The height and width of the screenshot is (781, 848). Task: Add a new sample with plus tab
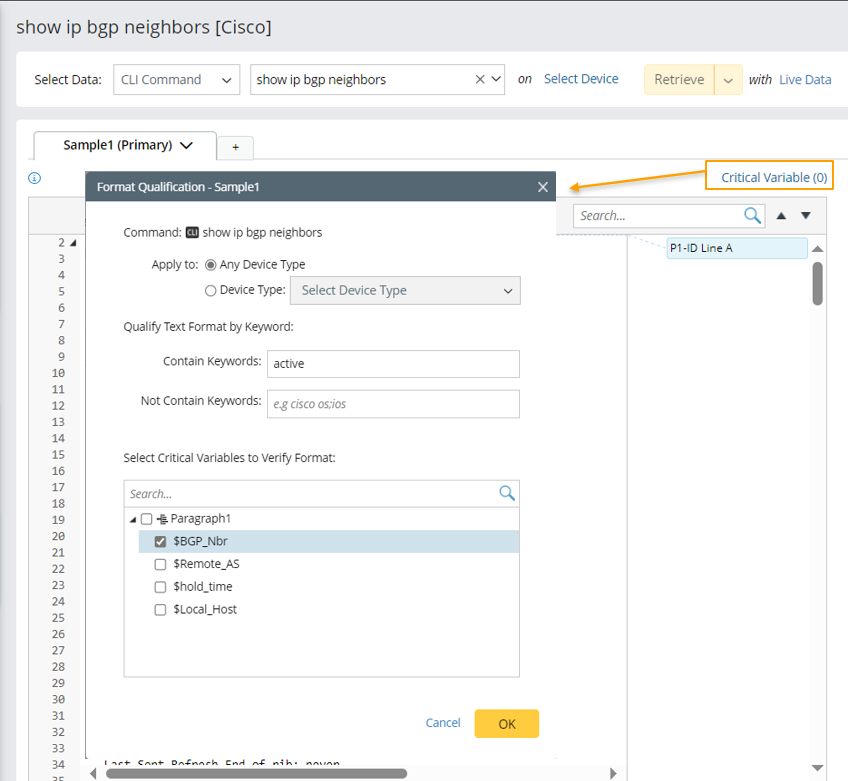coord(236,147)
